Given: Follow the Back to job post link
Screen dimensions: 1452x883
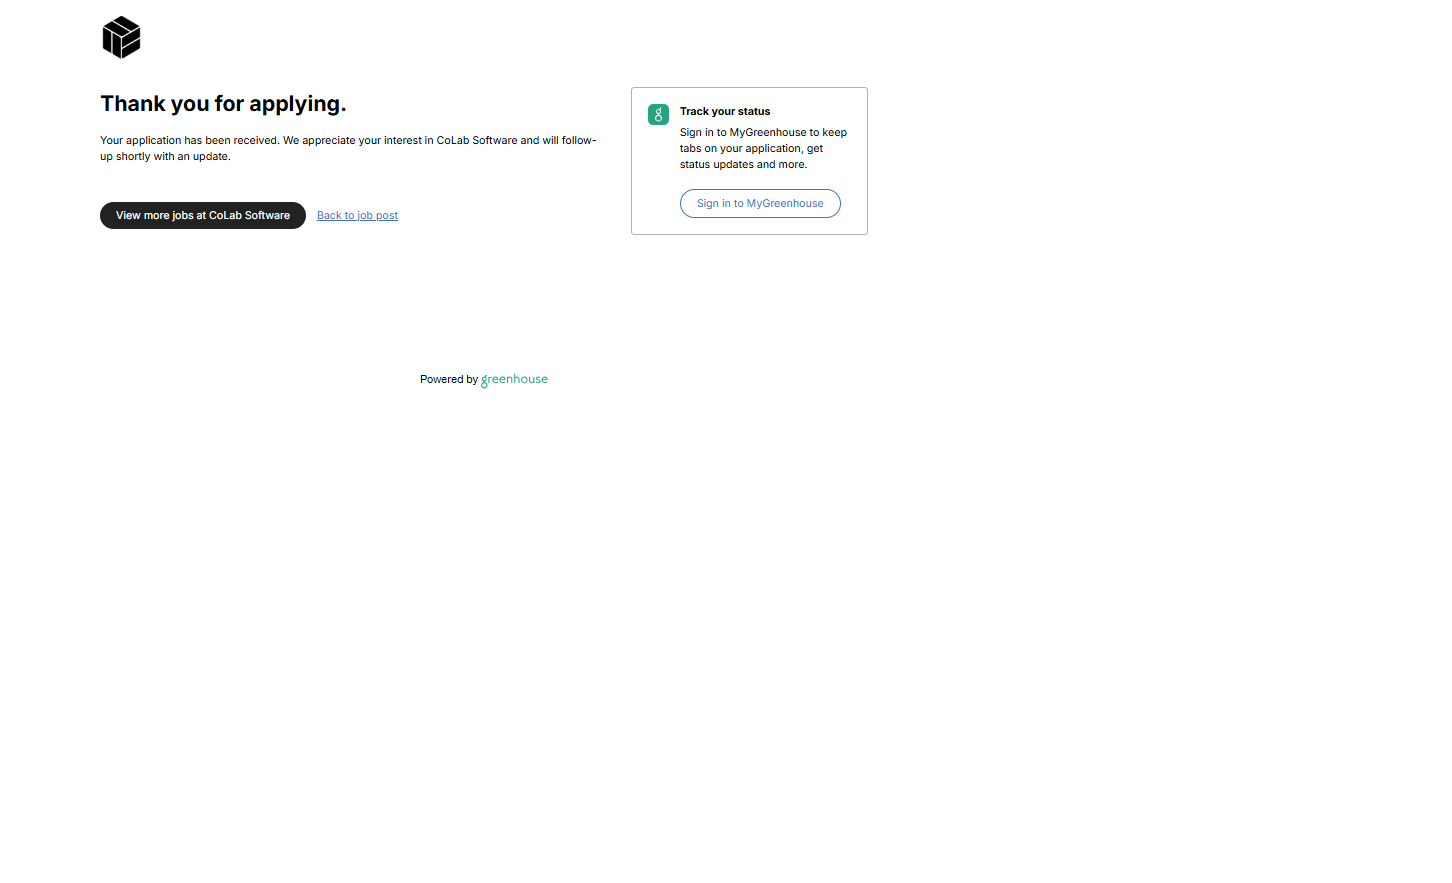Looking at the screenshot, I should pos(357,216).
